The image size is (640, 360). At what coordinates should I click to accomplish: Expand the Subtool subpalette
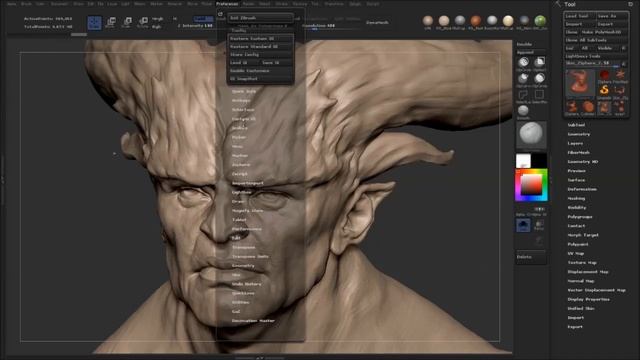tap(576, 125)
